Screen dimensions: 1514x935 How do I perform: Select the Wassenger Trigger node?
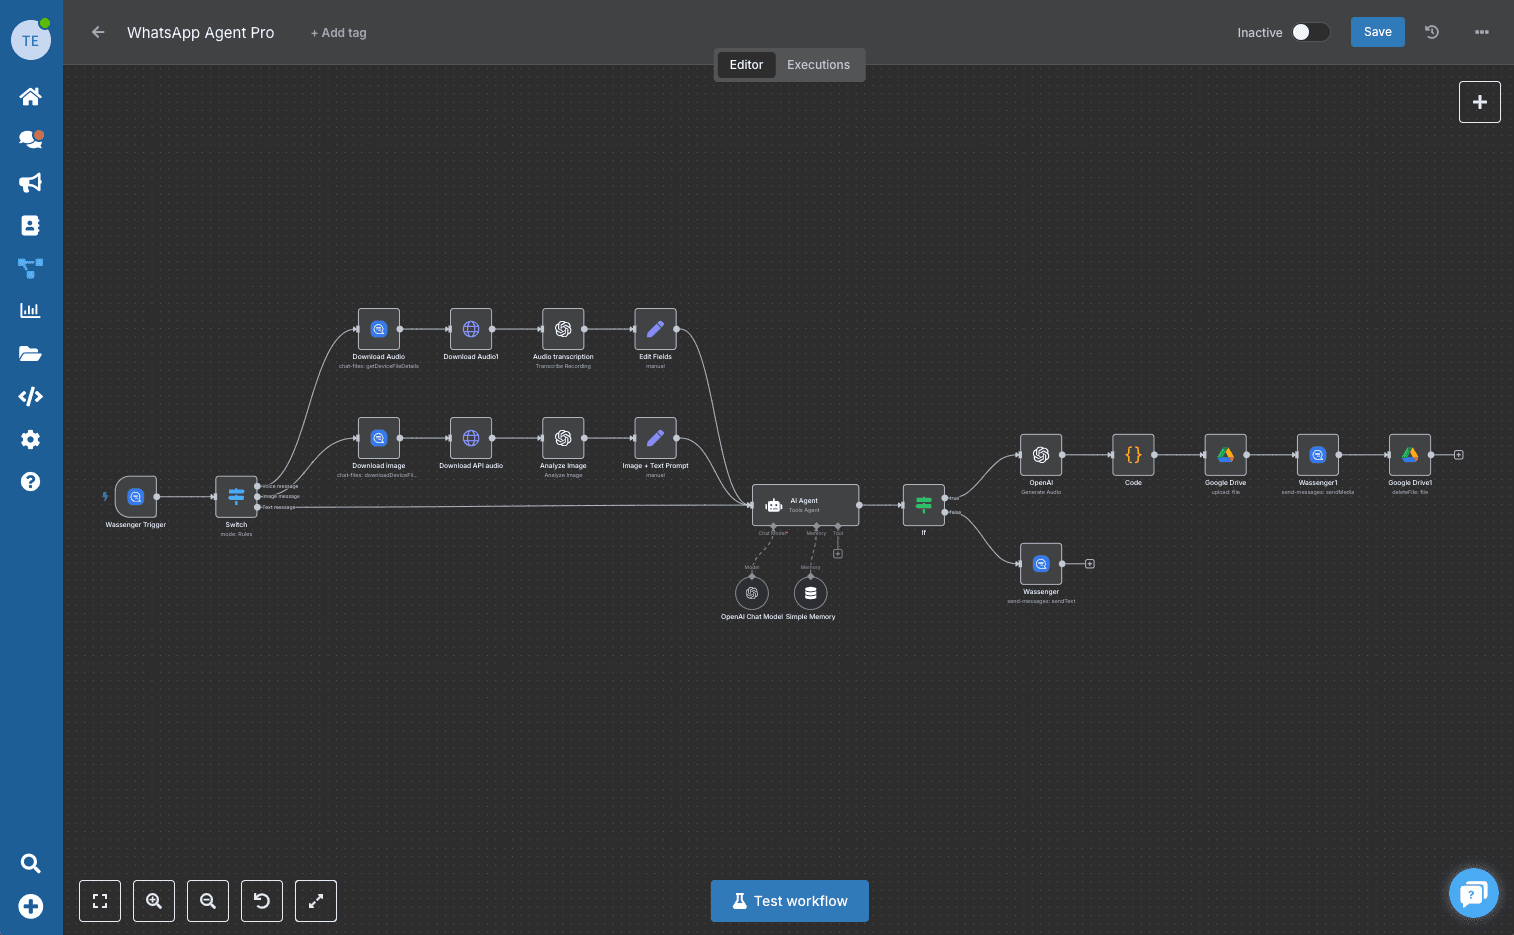(135, 496)
